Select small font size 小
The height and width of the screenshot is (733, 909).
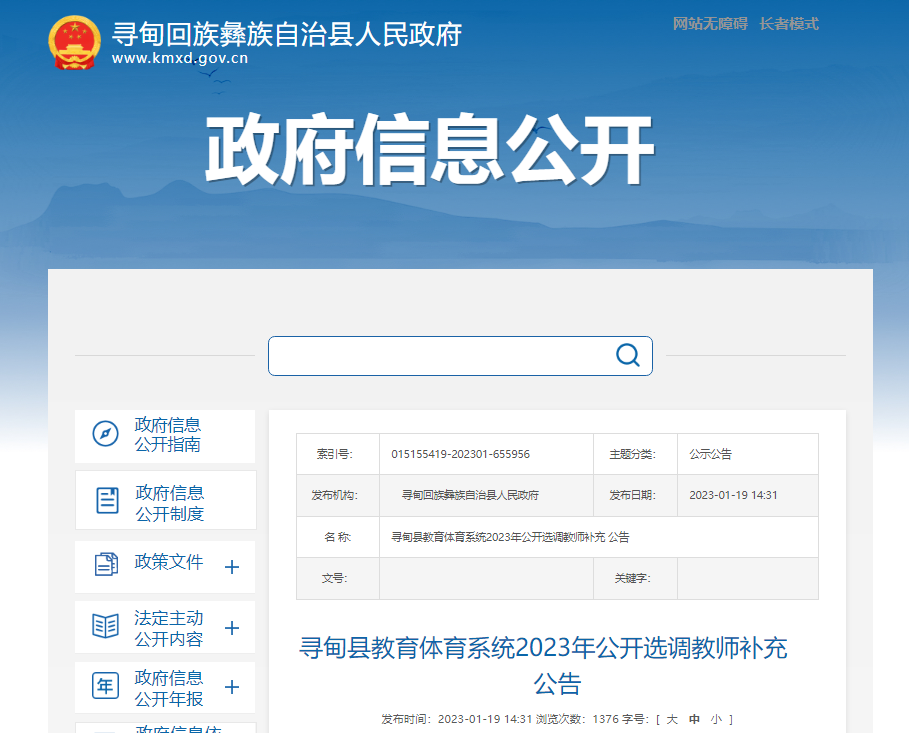click(x=716, y=719)
